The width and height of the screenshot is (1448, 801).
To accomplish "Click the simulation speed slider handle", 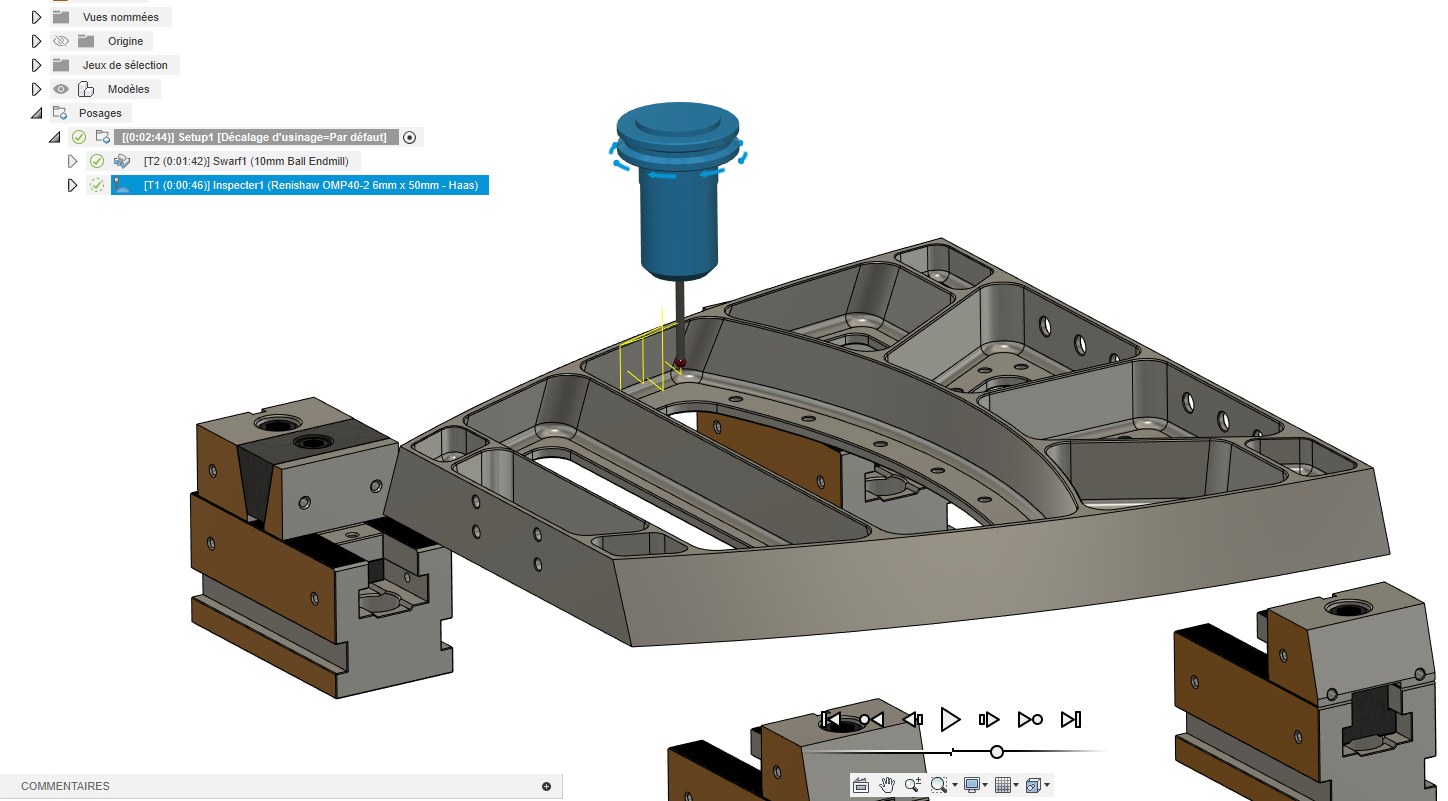I will coord(996,751).
